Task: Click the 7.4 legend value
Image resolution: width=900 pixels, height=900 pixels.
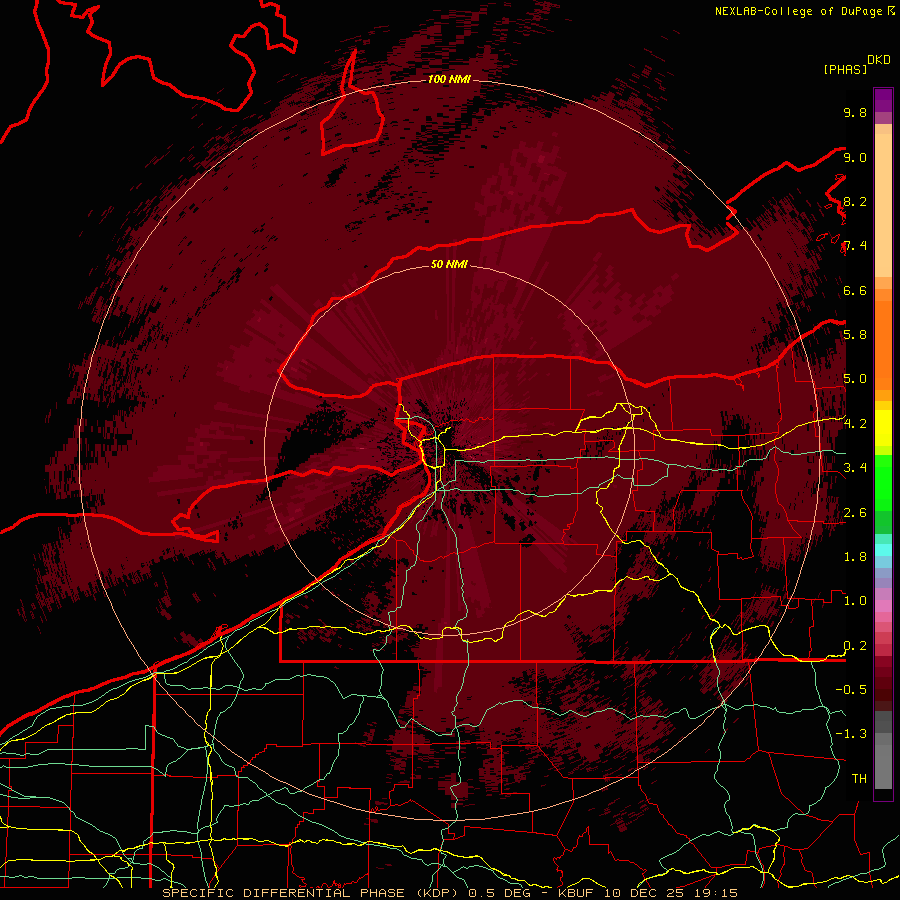Action: [x=855, y=246]
